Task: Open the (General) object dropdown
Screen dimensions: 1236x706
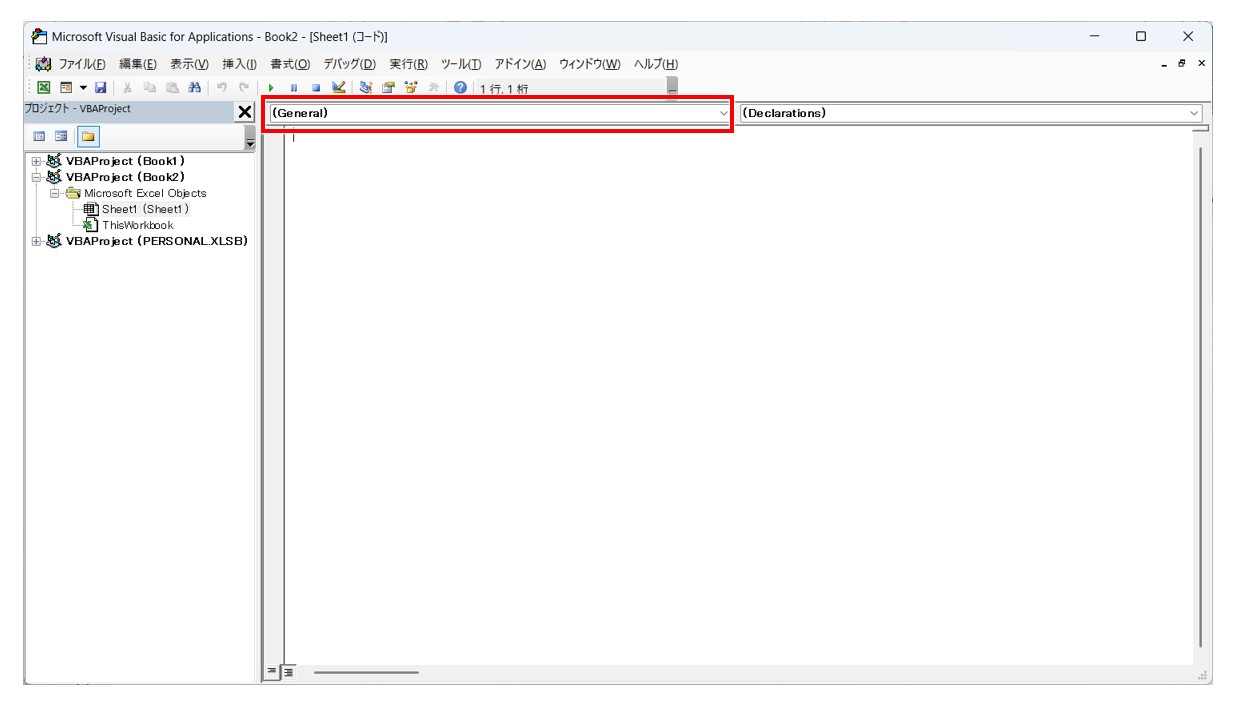Action: pos(499,113)
